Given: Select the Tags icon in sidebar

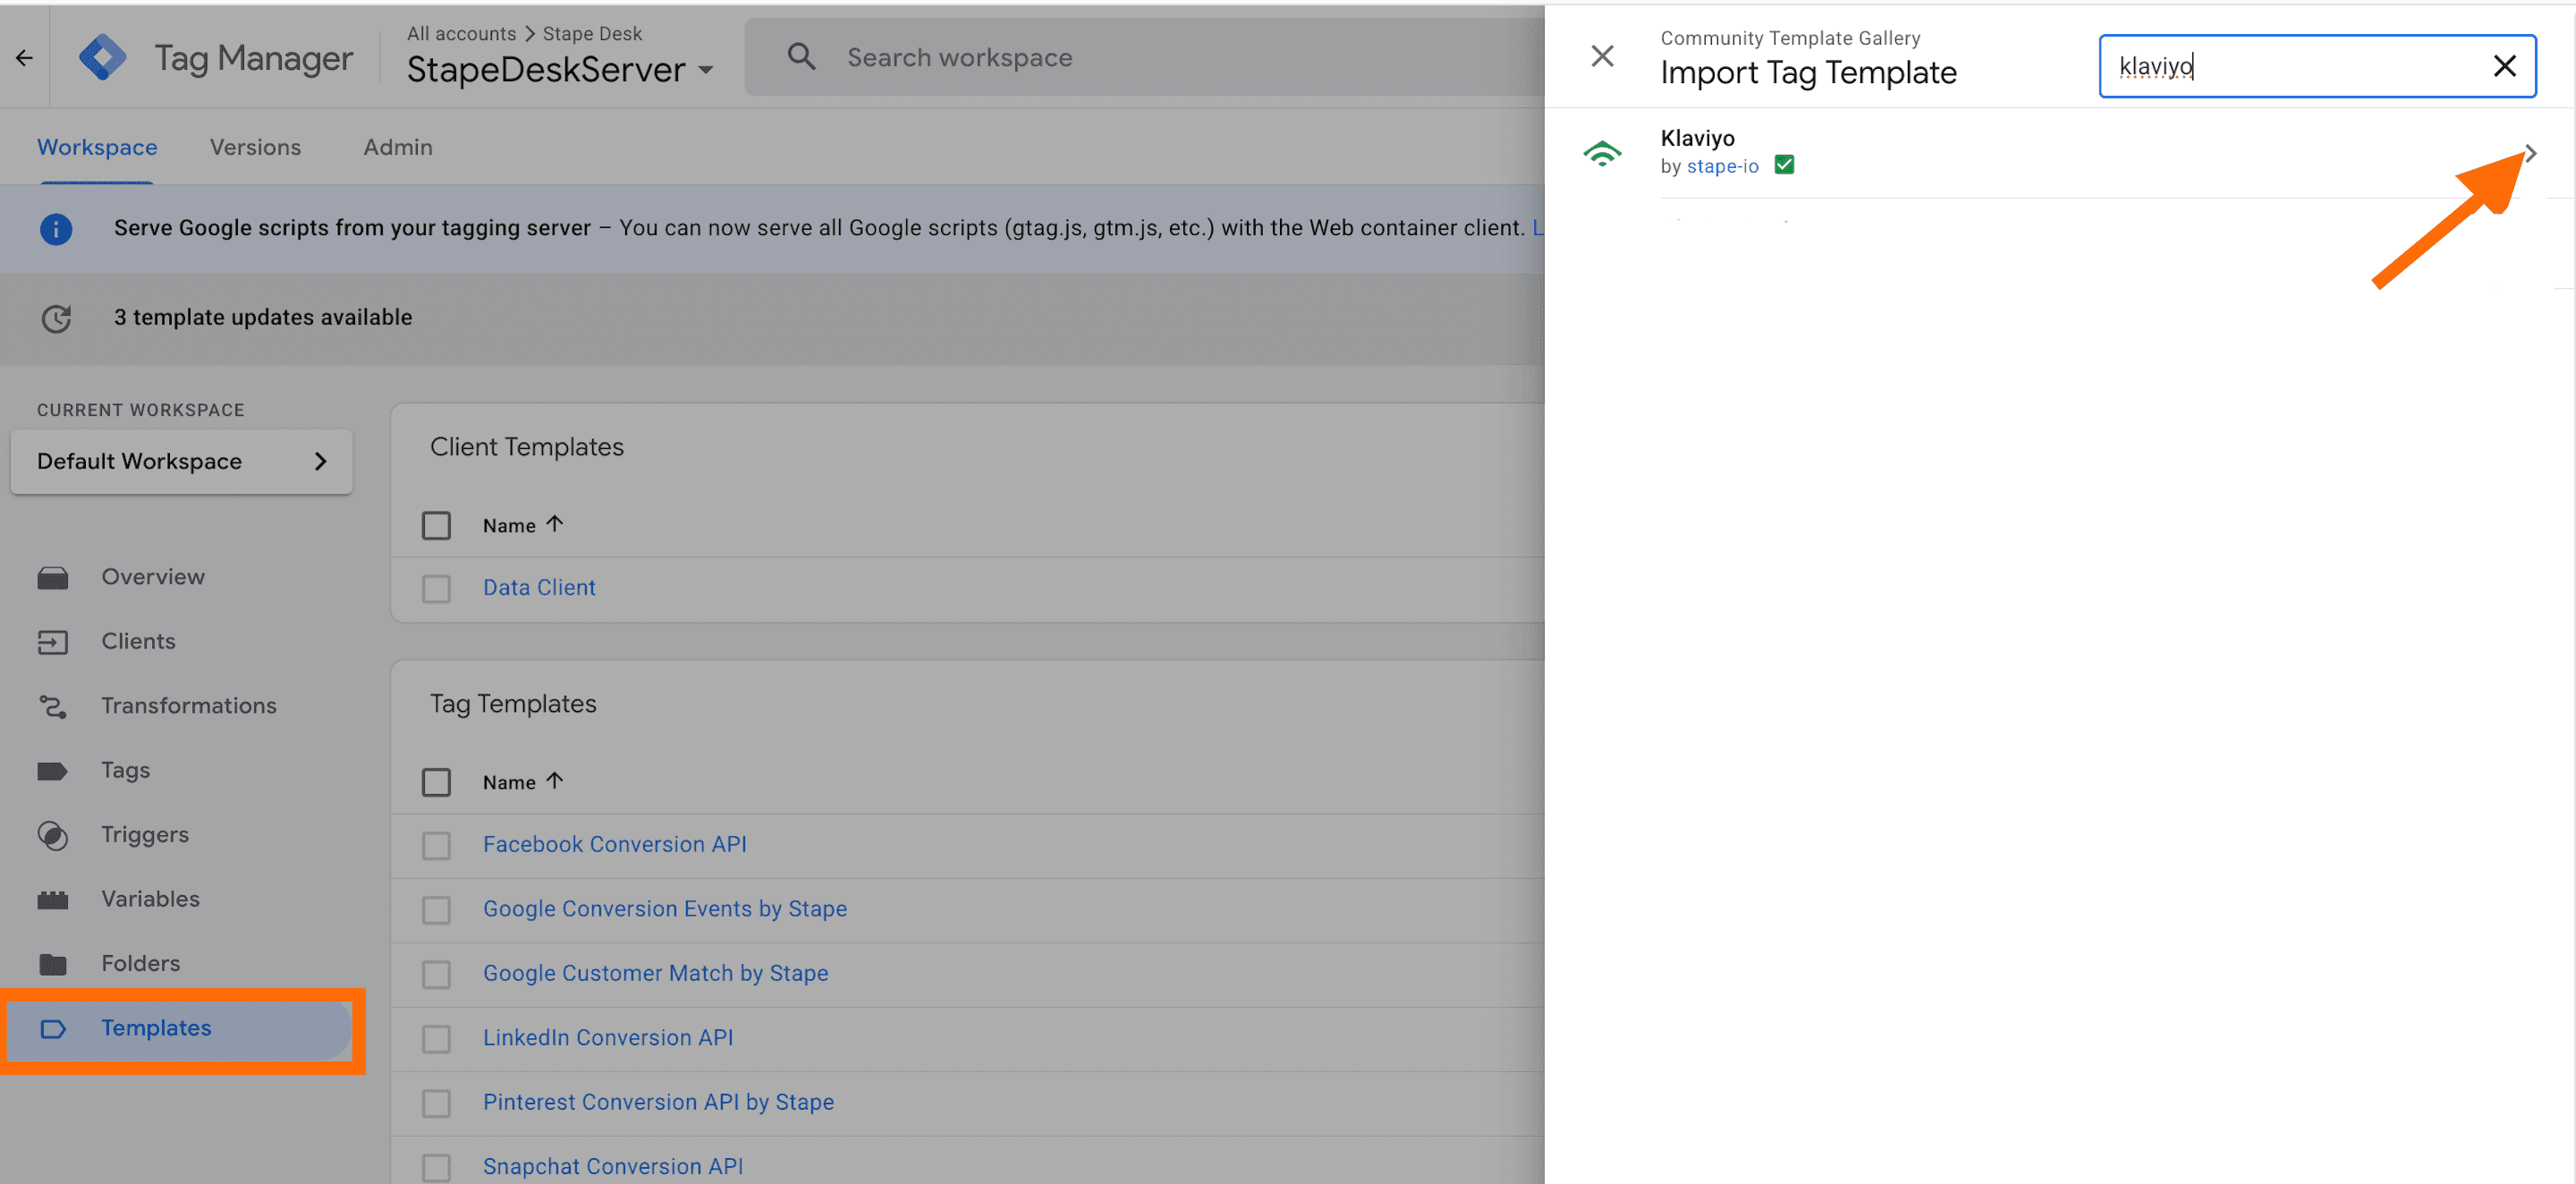Looking at the screenshot, I should tap(53, 770).
